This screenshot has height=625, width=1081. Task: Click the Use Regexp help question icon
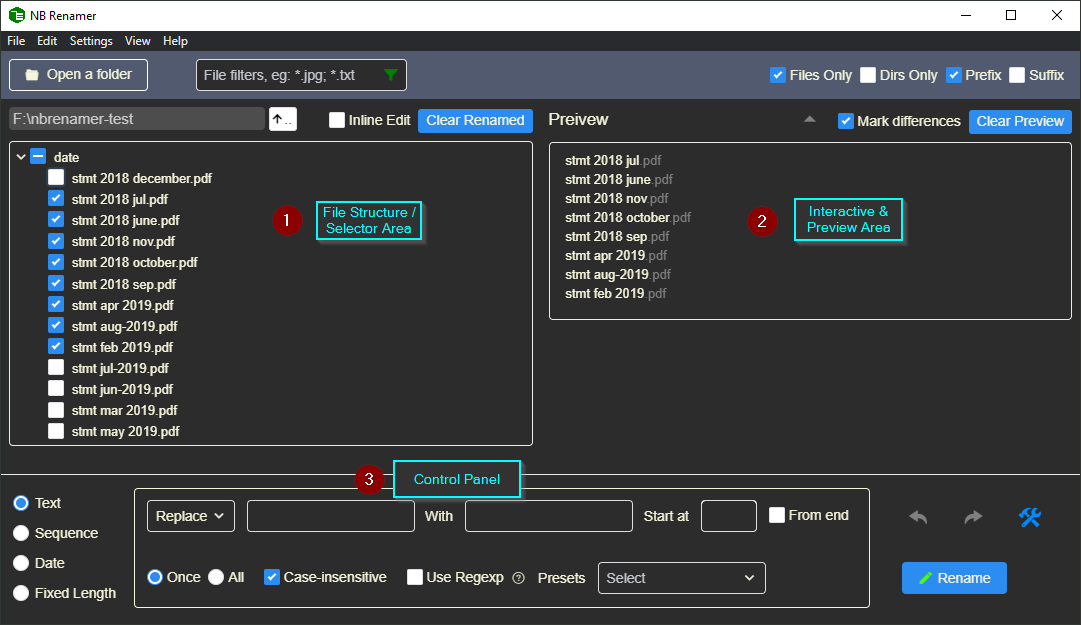(x=518, y=578)
